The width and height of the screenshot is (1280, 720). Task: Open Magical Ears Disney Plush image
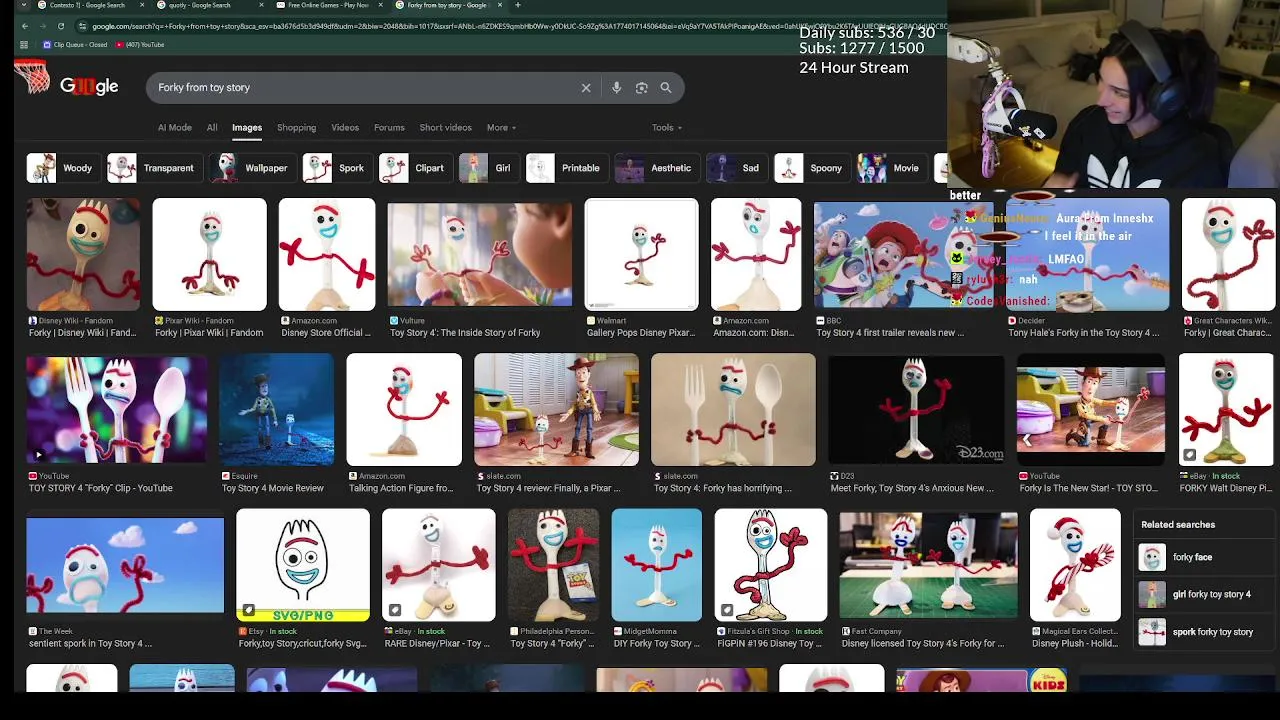pos(1076,565)
